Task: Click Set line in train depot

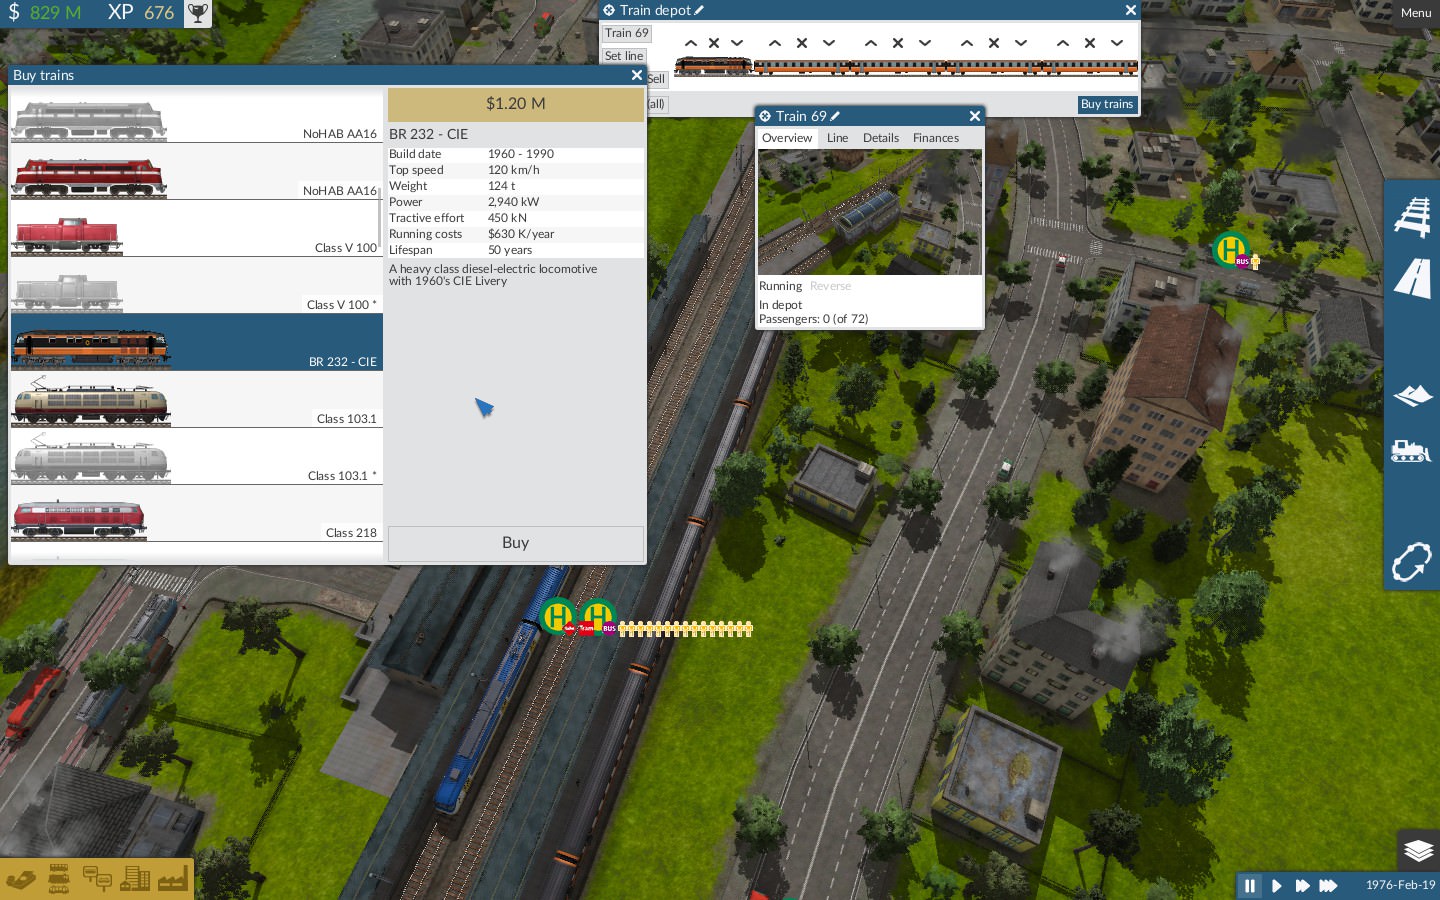Action: click(x=624, y=56)
